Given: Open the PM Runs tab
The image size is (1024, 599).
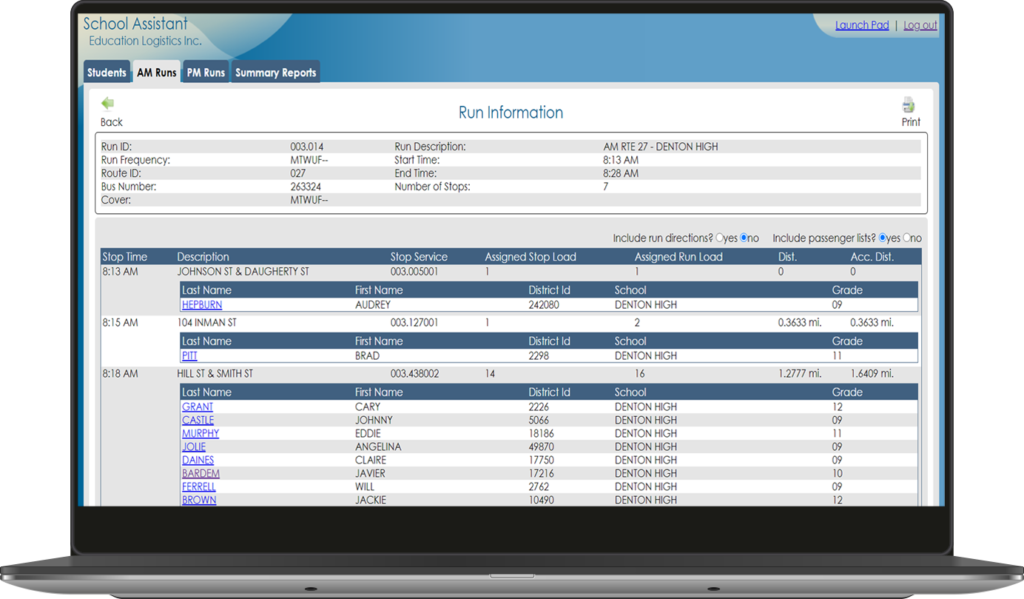Looking at the screenshot, I should coord(205,71).
